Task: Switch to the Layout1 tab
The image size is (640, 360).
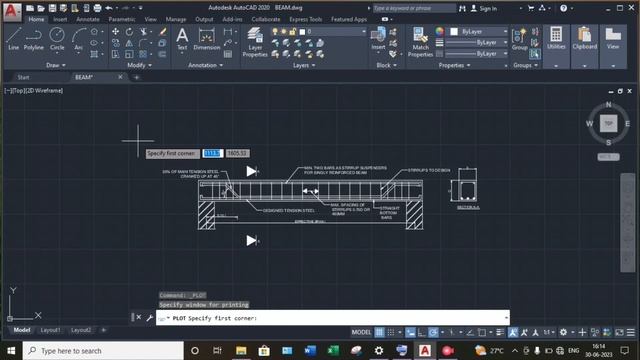Action: [50, 330]
